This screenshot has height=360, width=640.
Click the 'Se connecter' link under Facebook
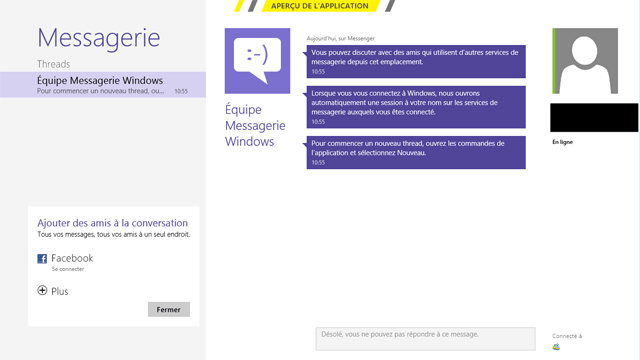click(x=68, y=269)
